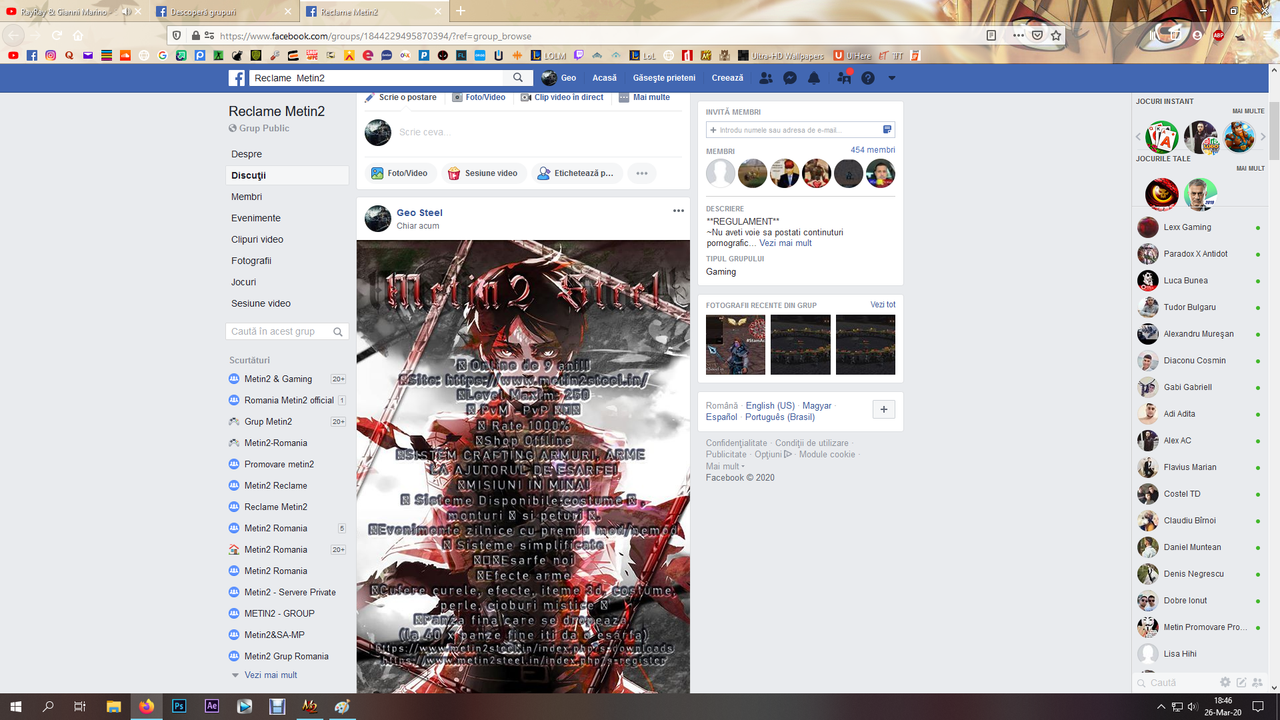Open the tracking protection shield icon

177,35
